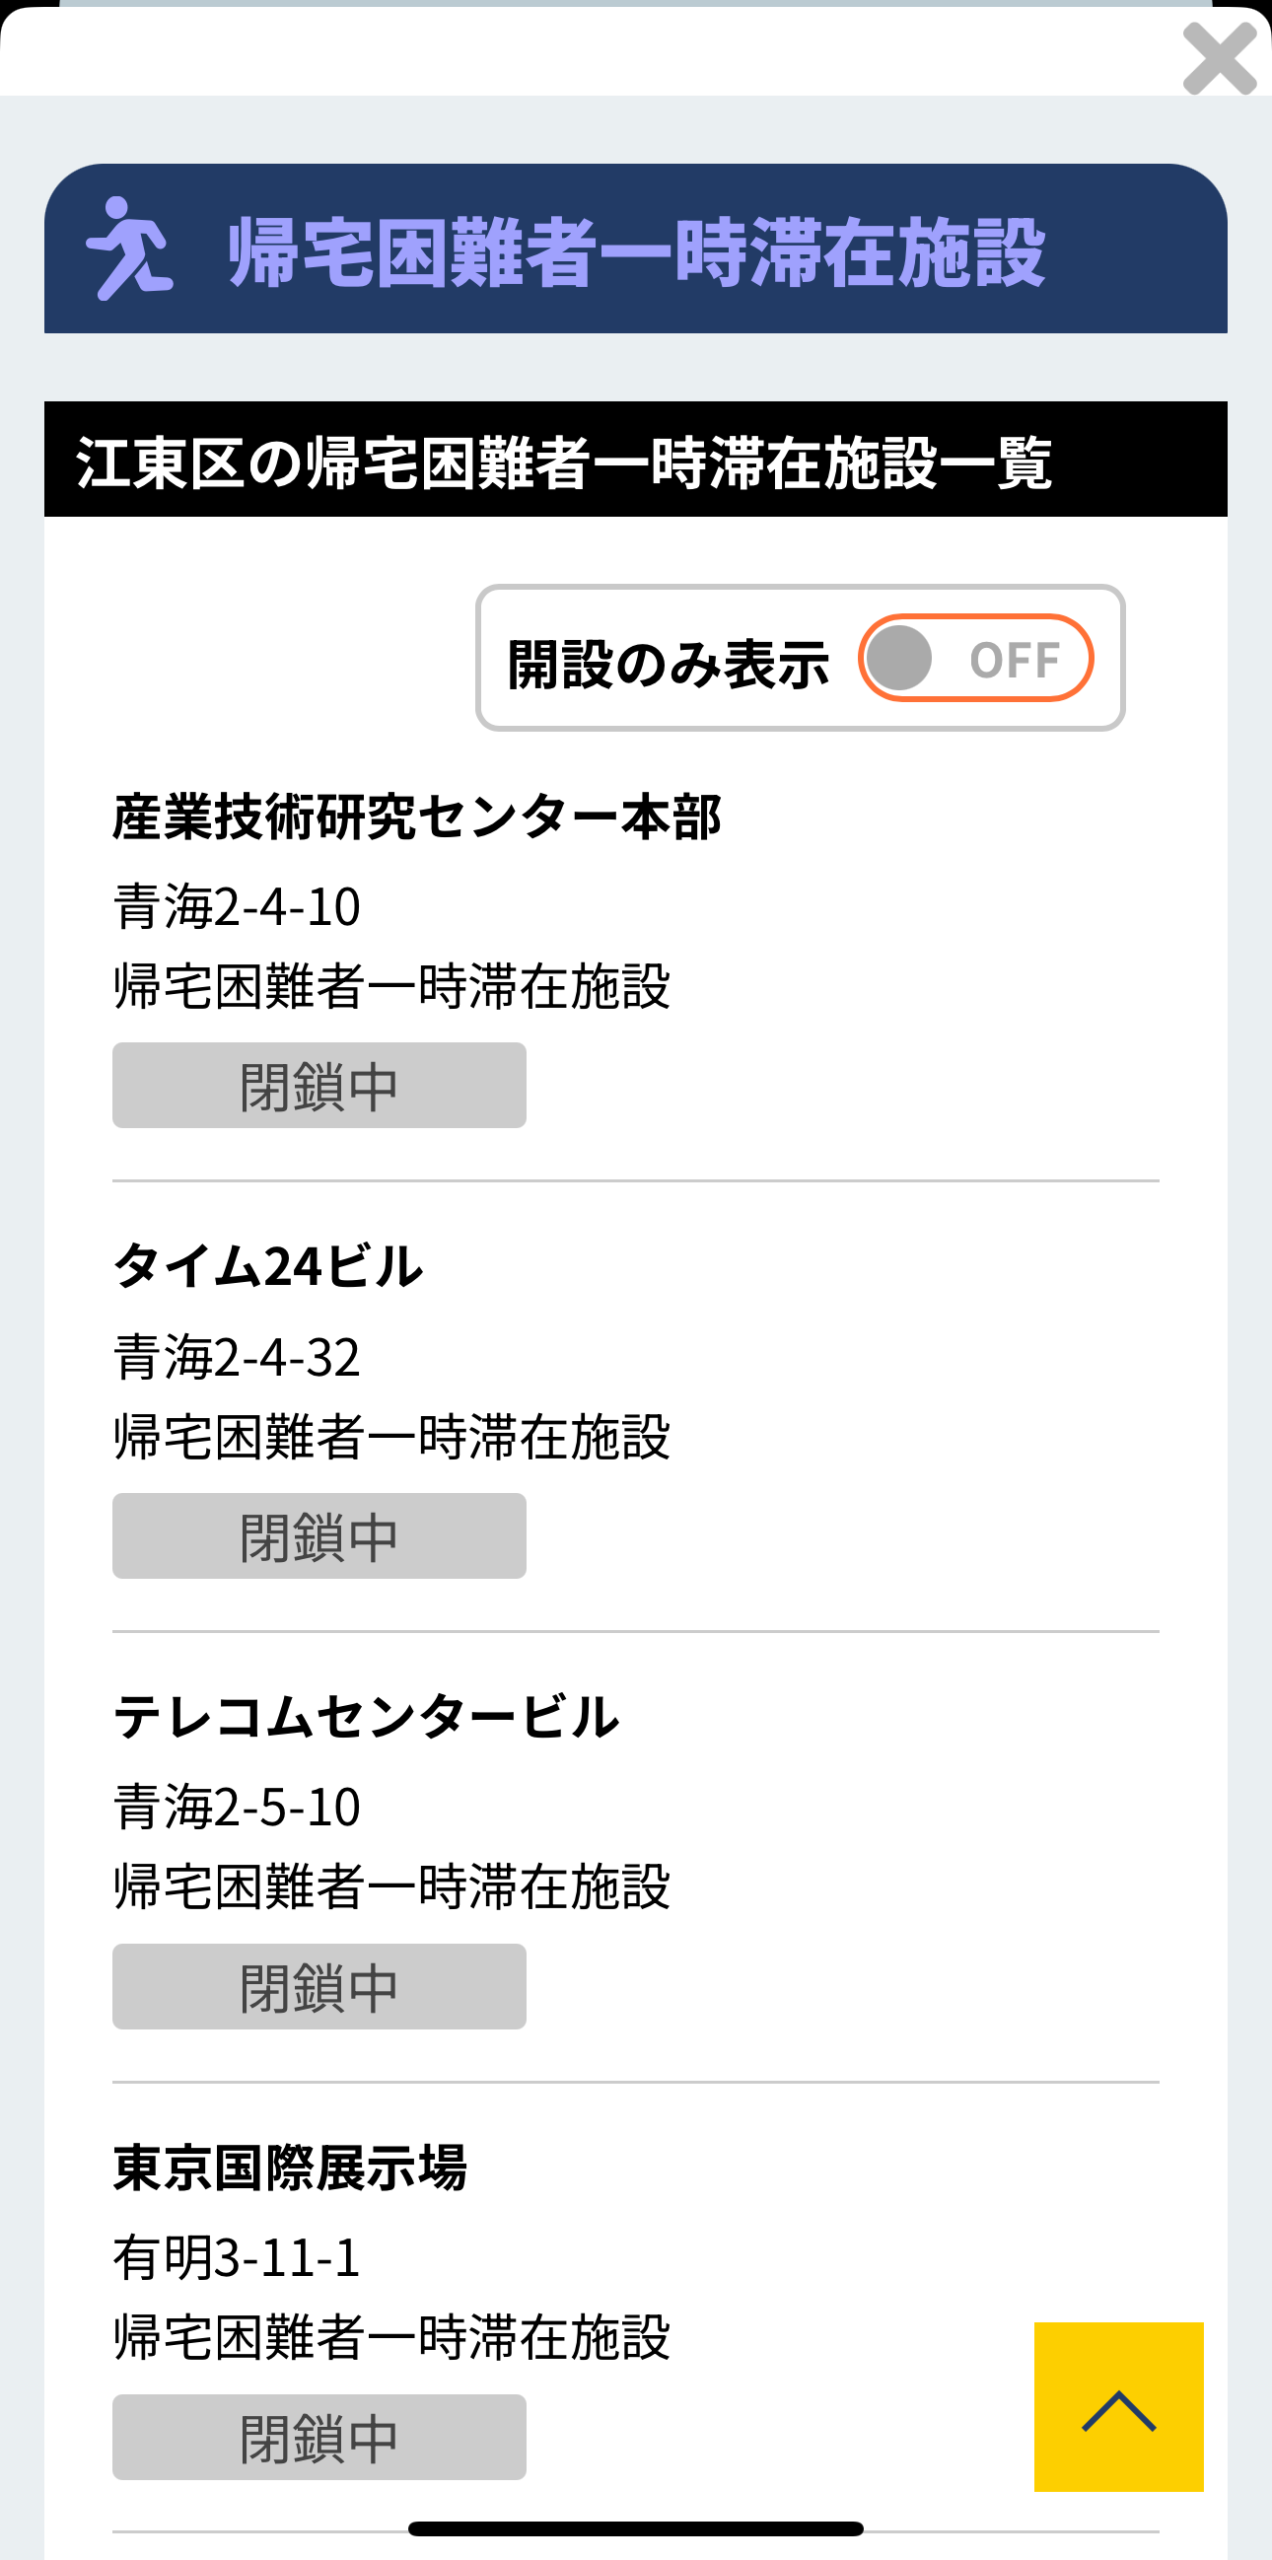Tap the home indicator bar at bottom

[636, 2529]
